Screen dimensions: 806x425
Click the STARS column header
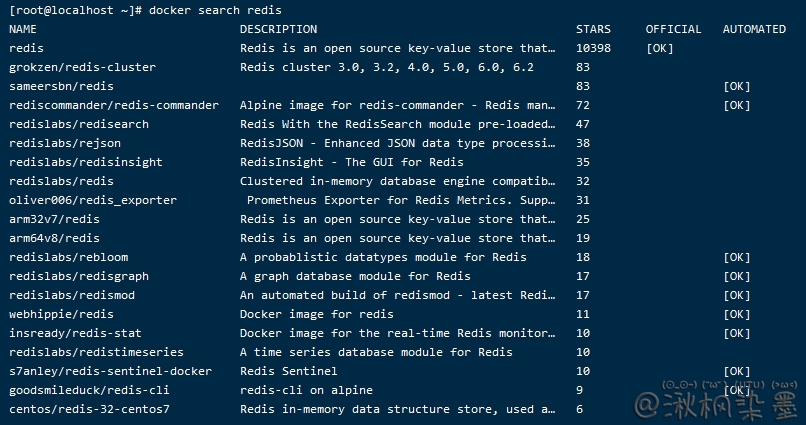tap(593, 29)
